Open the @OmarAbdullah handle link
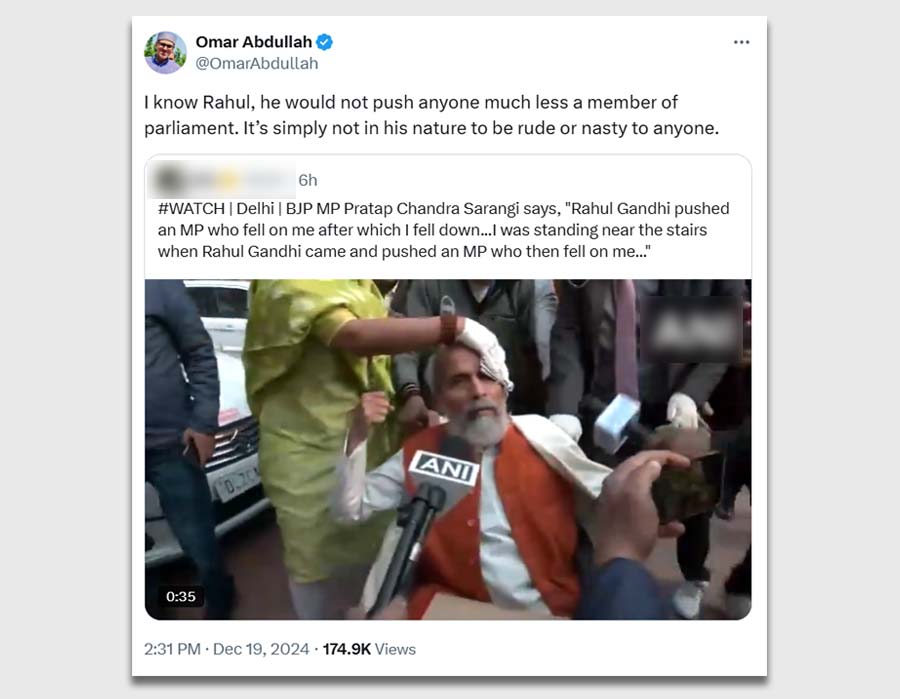The image size is (900, 699). [257, 63]
